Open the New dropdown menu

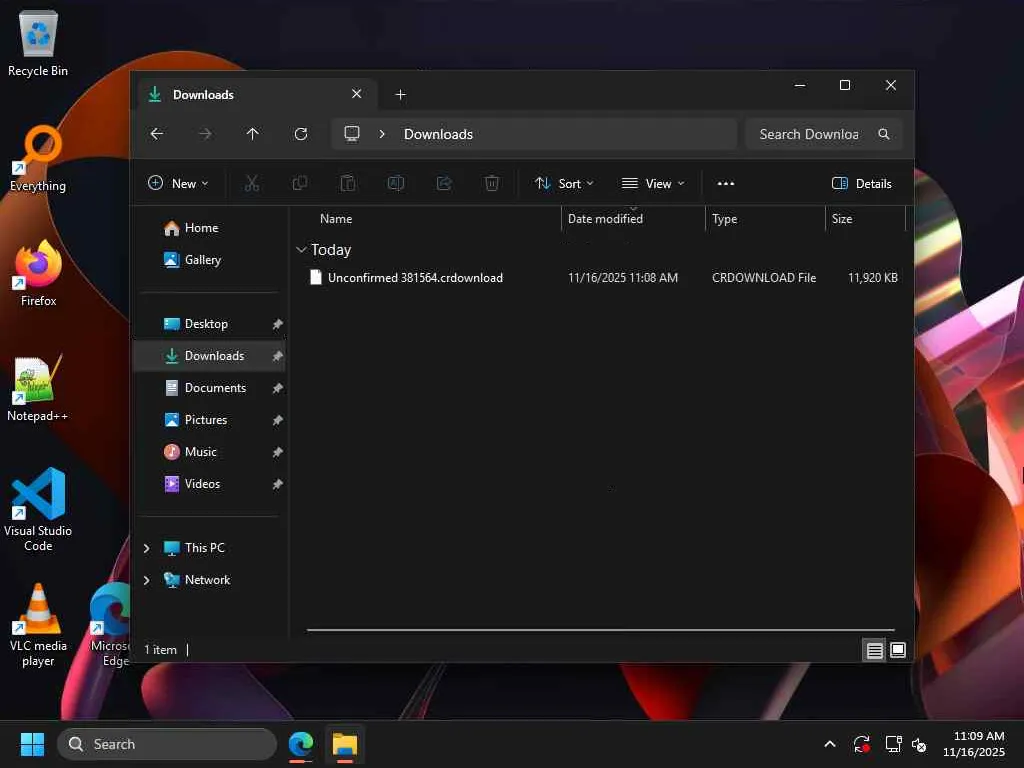(178, 184)
